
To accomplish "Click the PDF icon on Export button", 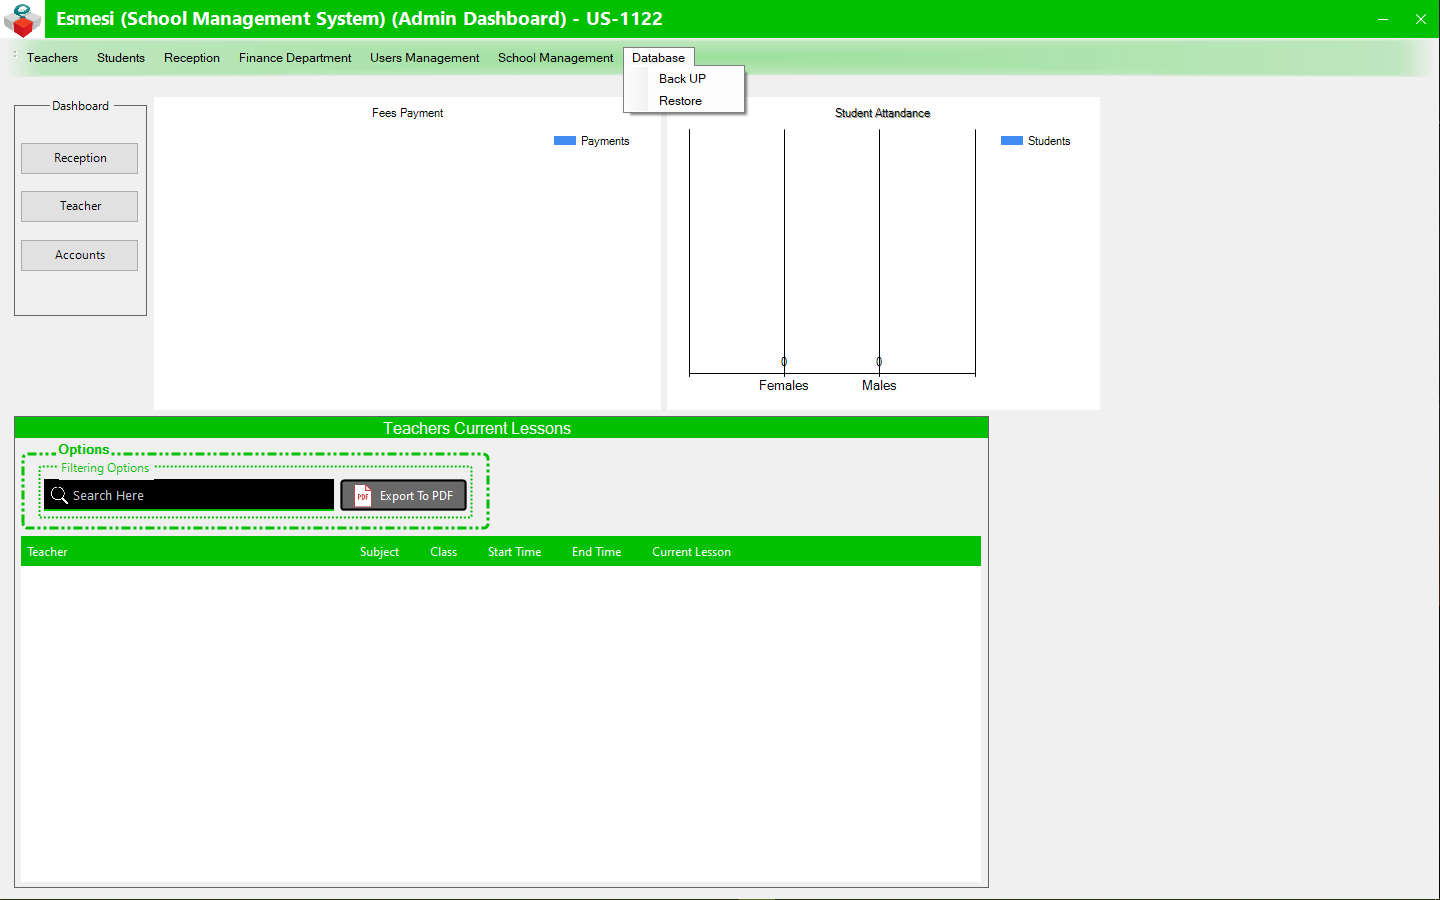I will point(363,496).
